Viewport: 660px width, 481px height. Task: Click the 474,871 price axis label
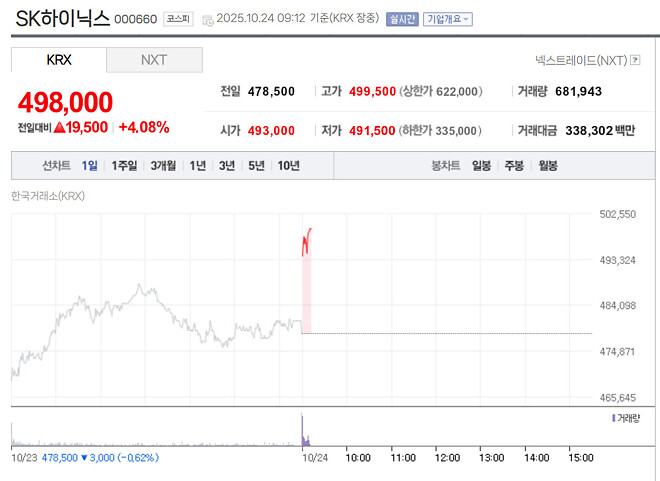tap(617, 351)
